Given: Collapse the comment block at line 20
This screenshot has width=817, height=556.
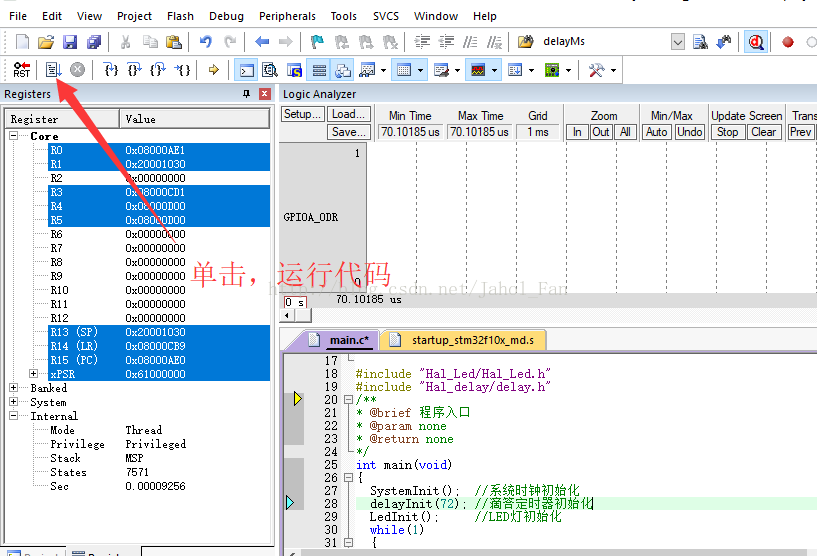Looking at the screenshot, I should [x=348, y=400].
